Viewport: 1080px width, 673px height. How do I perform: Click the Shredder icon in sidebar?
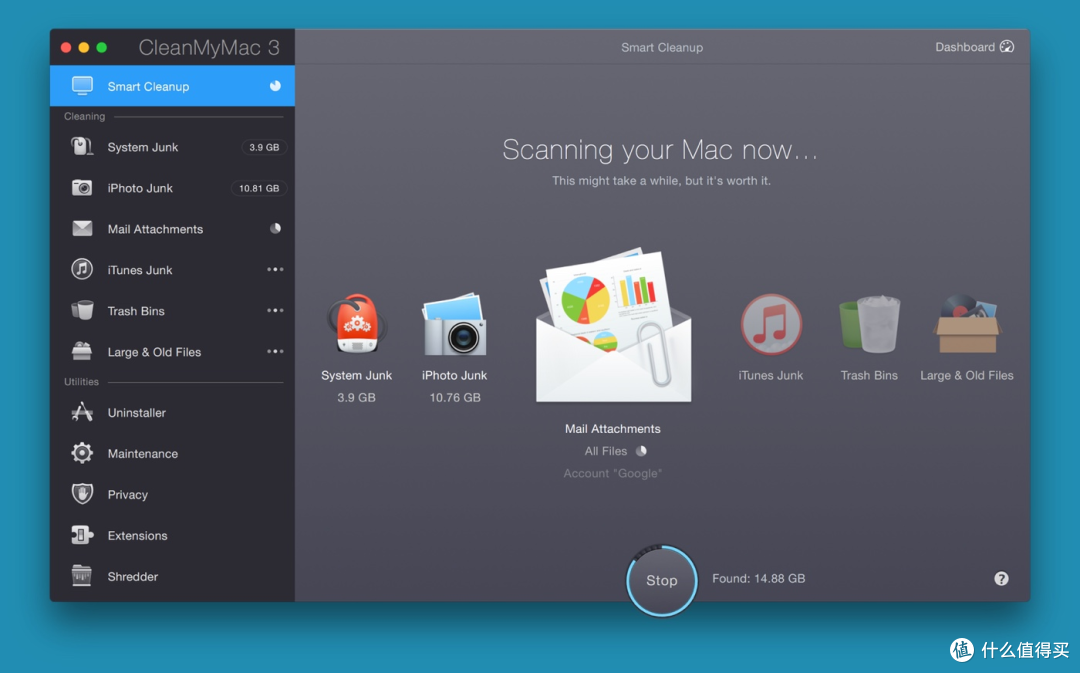click(82, 576)
